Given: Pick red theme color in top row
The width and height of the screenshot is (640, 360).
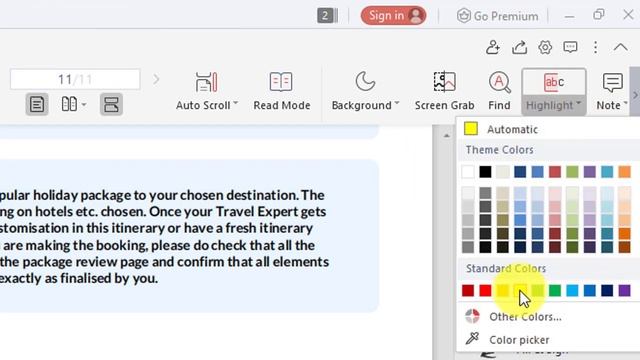Looking at the screenshot, I should click(555, 172).
